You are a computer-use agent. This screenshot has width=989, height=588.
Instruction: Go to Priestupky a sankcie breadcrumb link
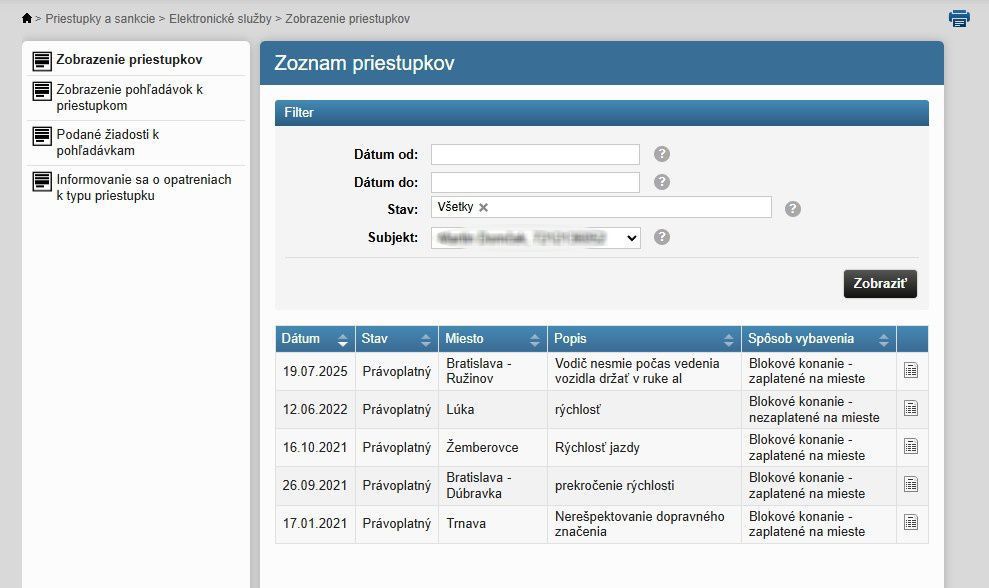(x=98, y=19)
